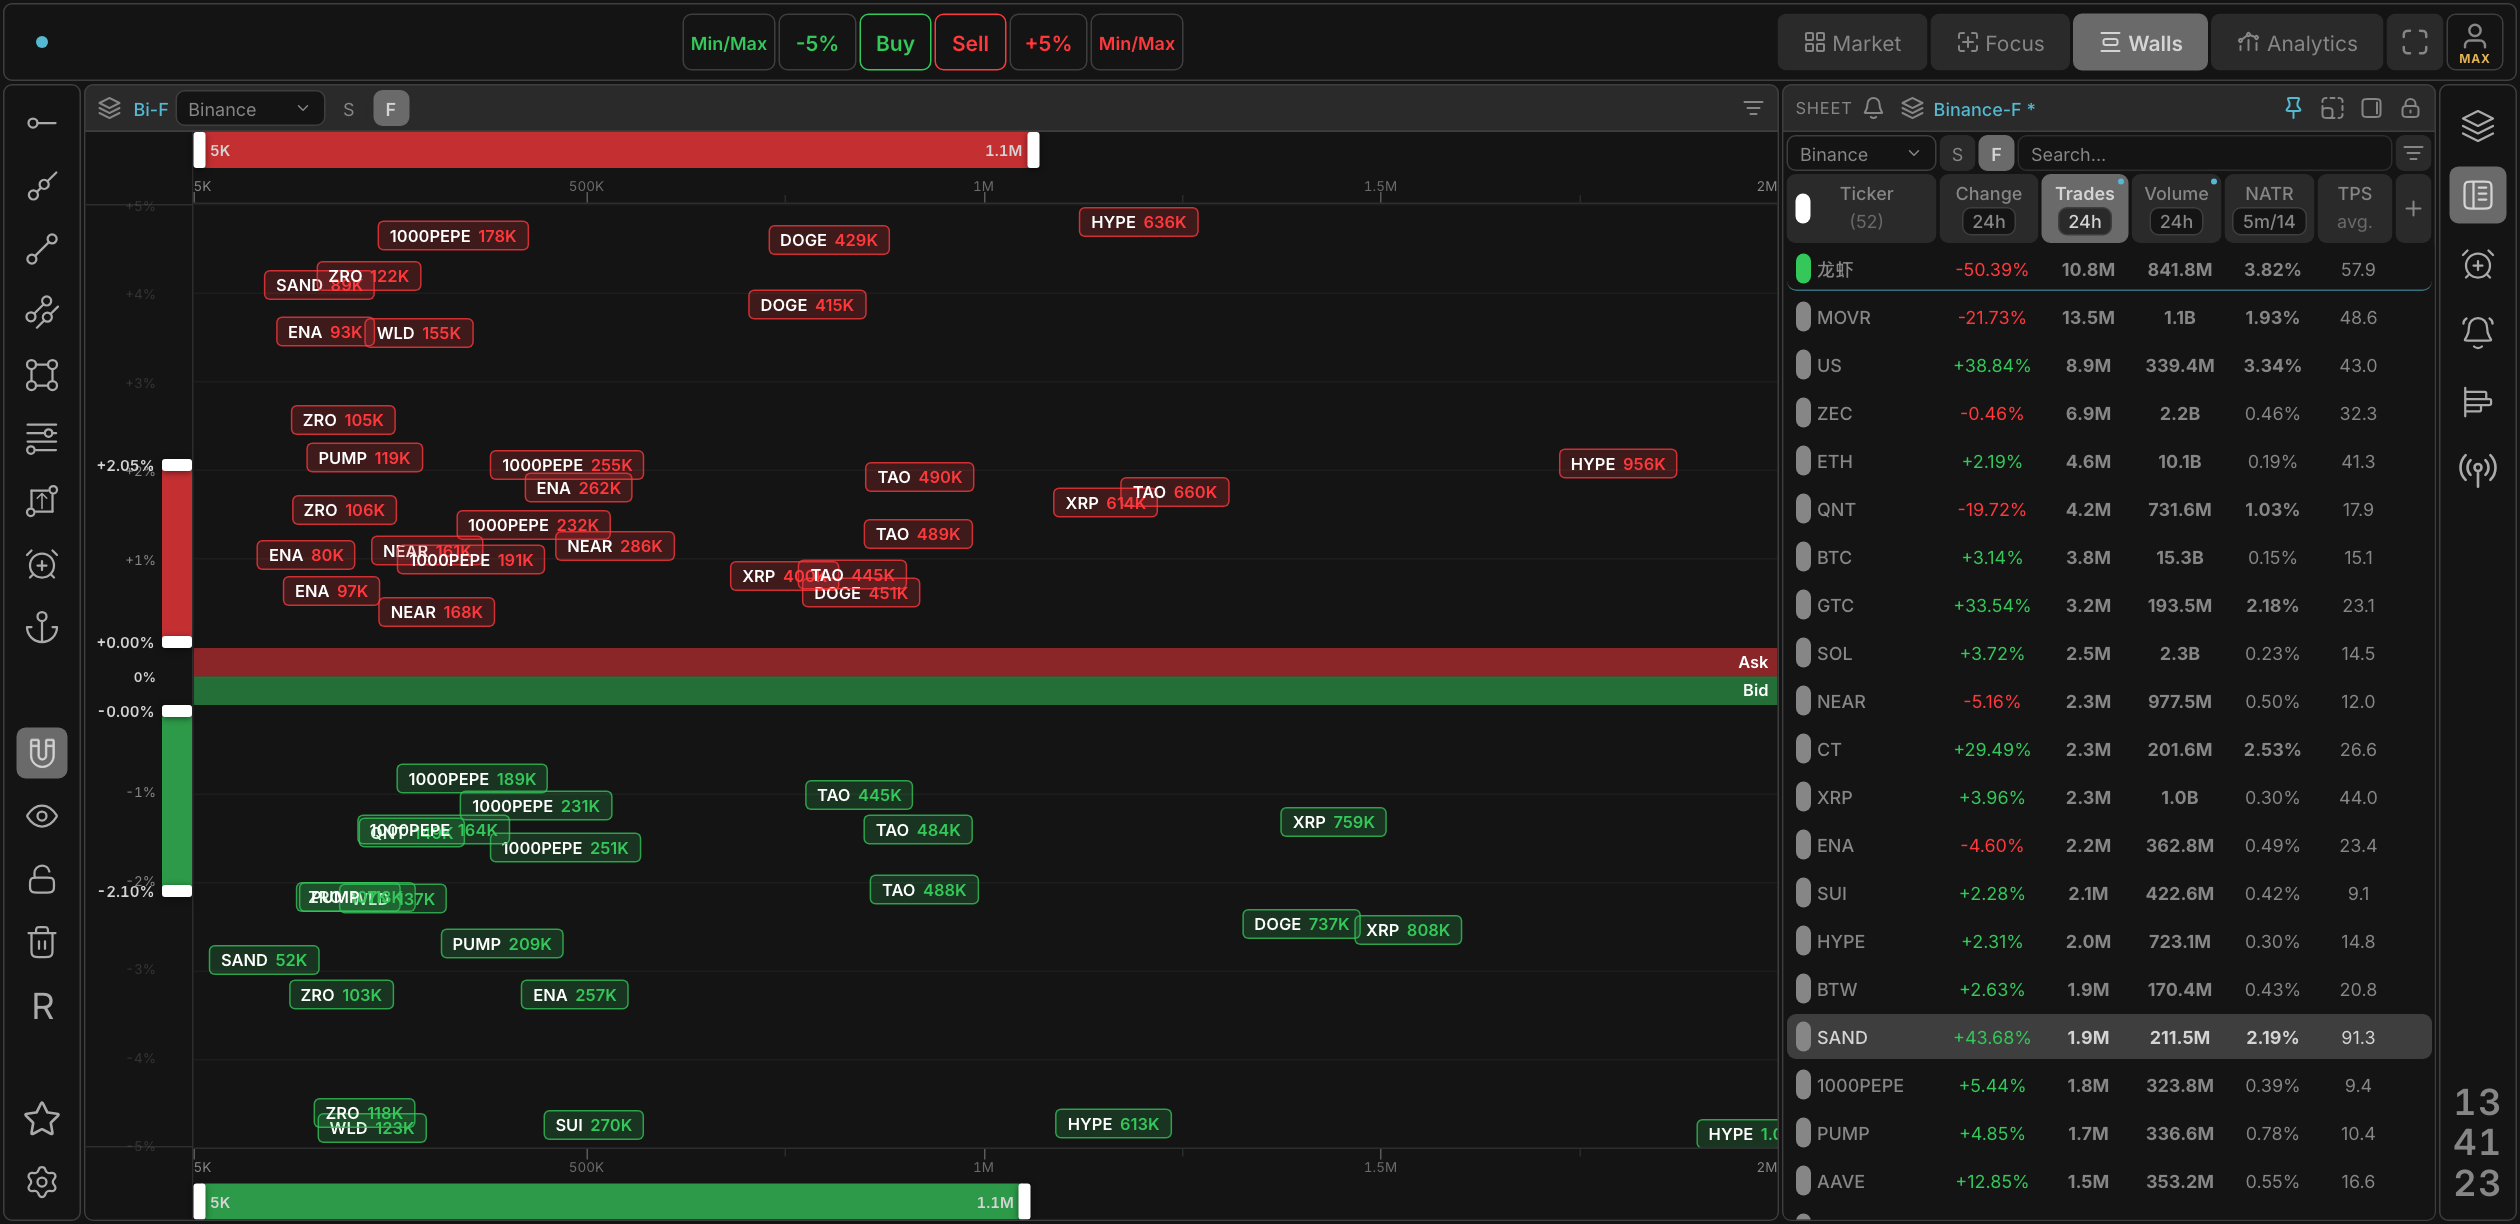The width and height of the screenshot is (2520, 1224).
Task: Open settings gear in left sidebar
Action: (x=41, y=1182)
